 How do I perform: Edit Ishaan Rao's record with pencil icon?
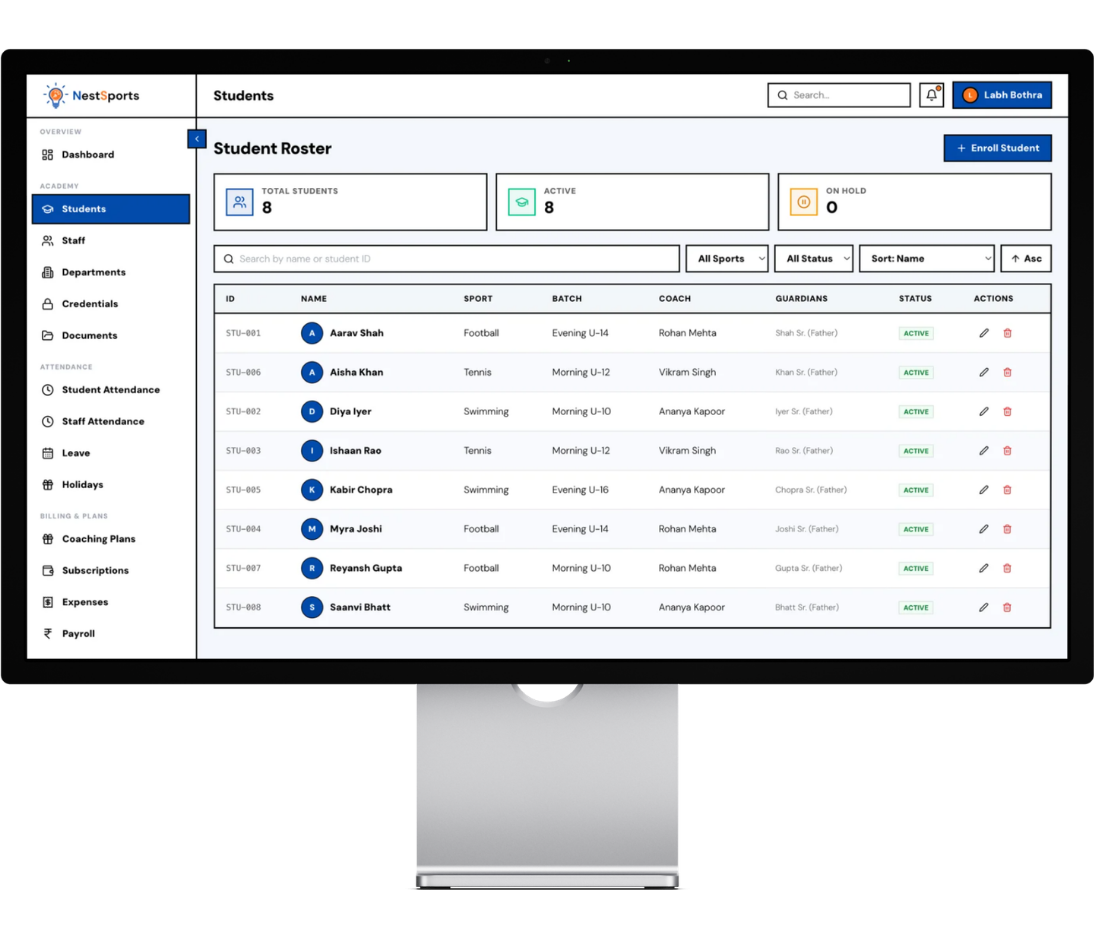(984, 450)
